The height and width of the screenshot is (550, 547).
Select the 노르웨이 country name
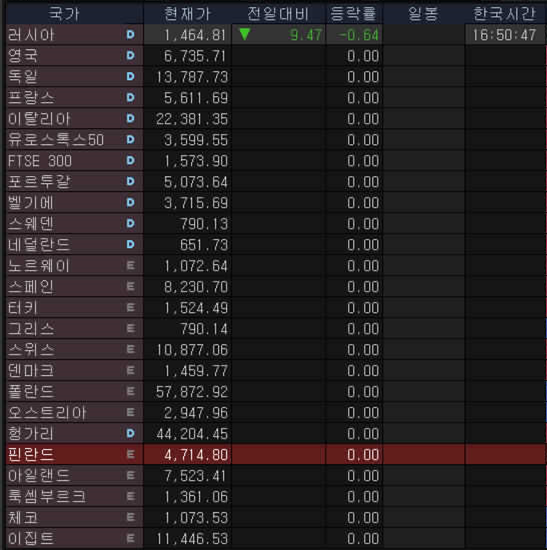pos(39,266)
